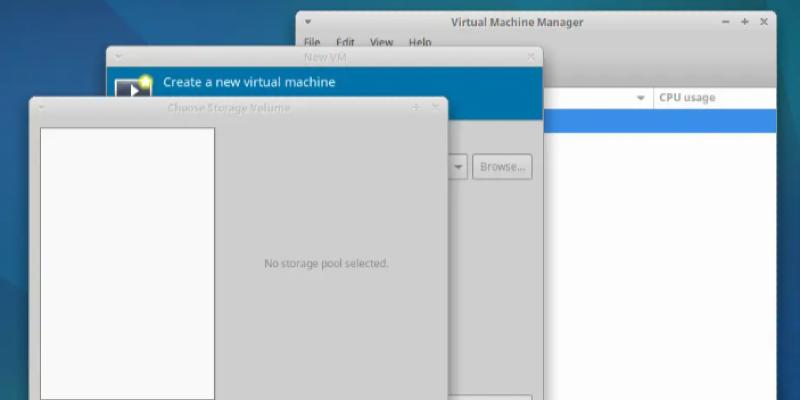The width and height of the screenshot is (800, 400).
Task: Expand the combo box arrow beside Browse
Action: pos(458,167)
